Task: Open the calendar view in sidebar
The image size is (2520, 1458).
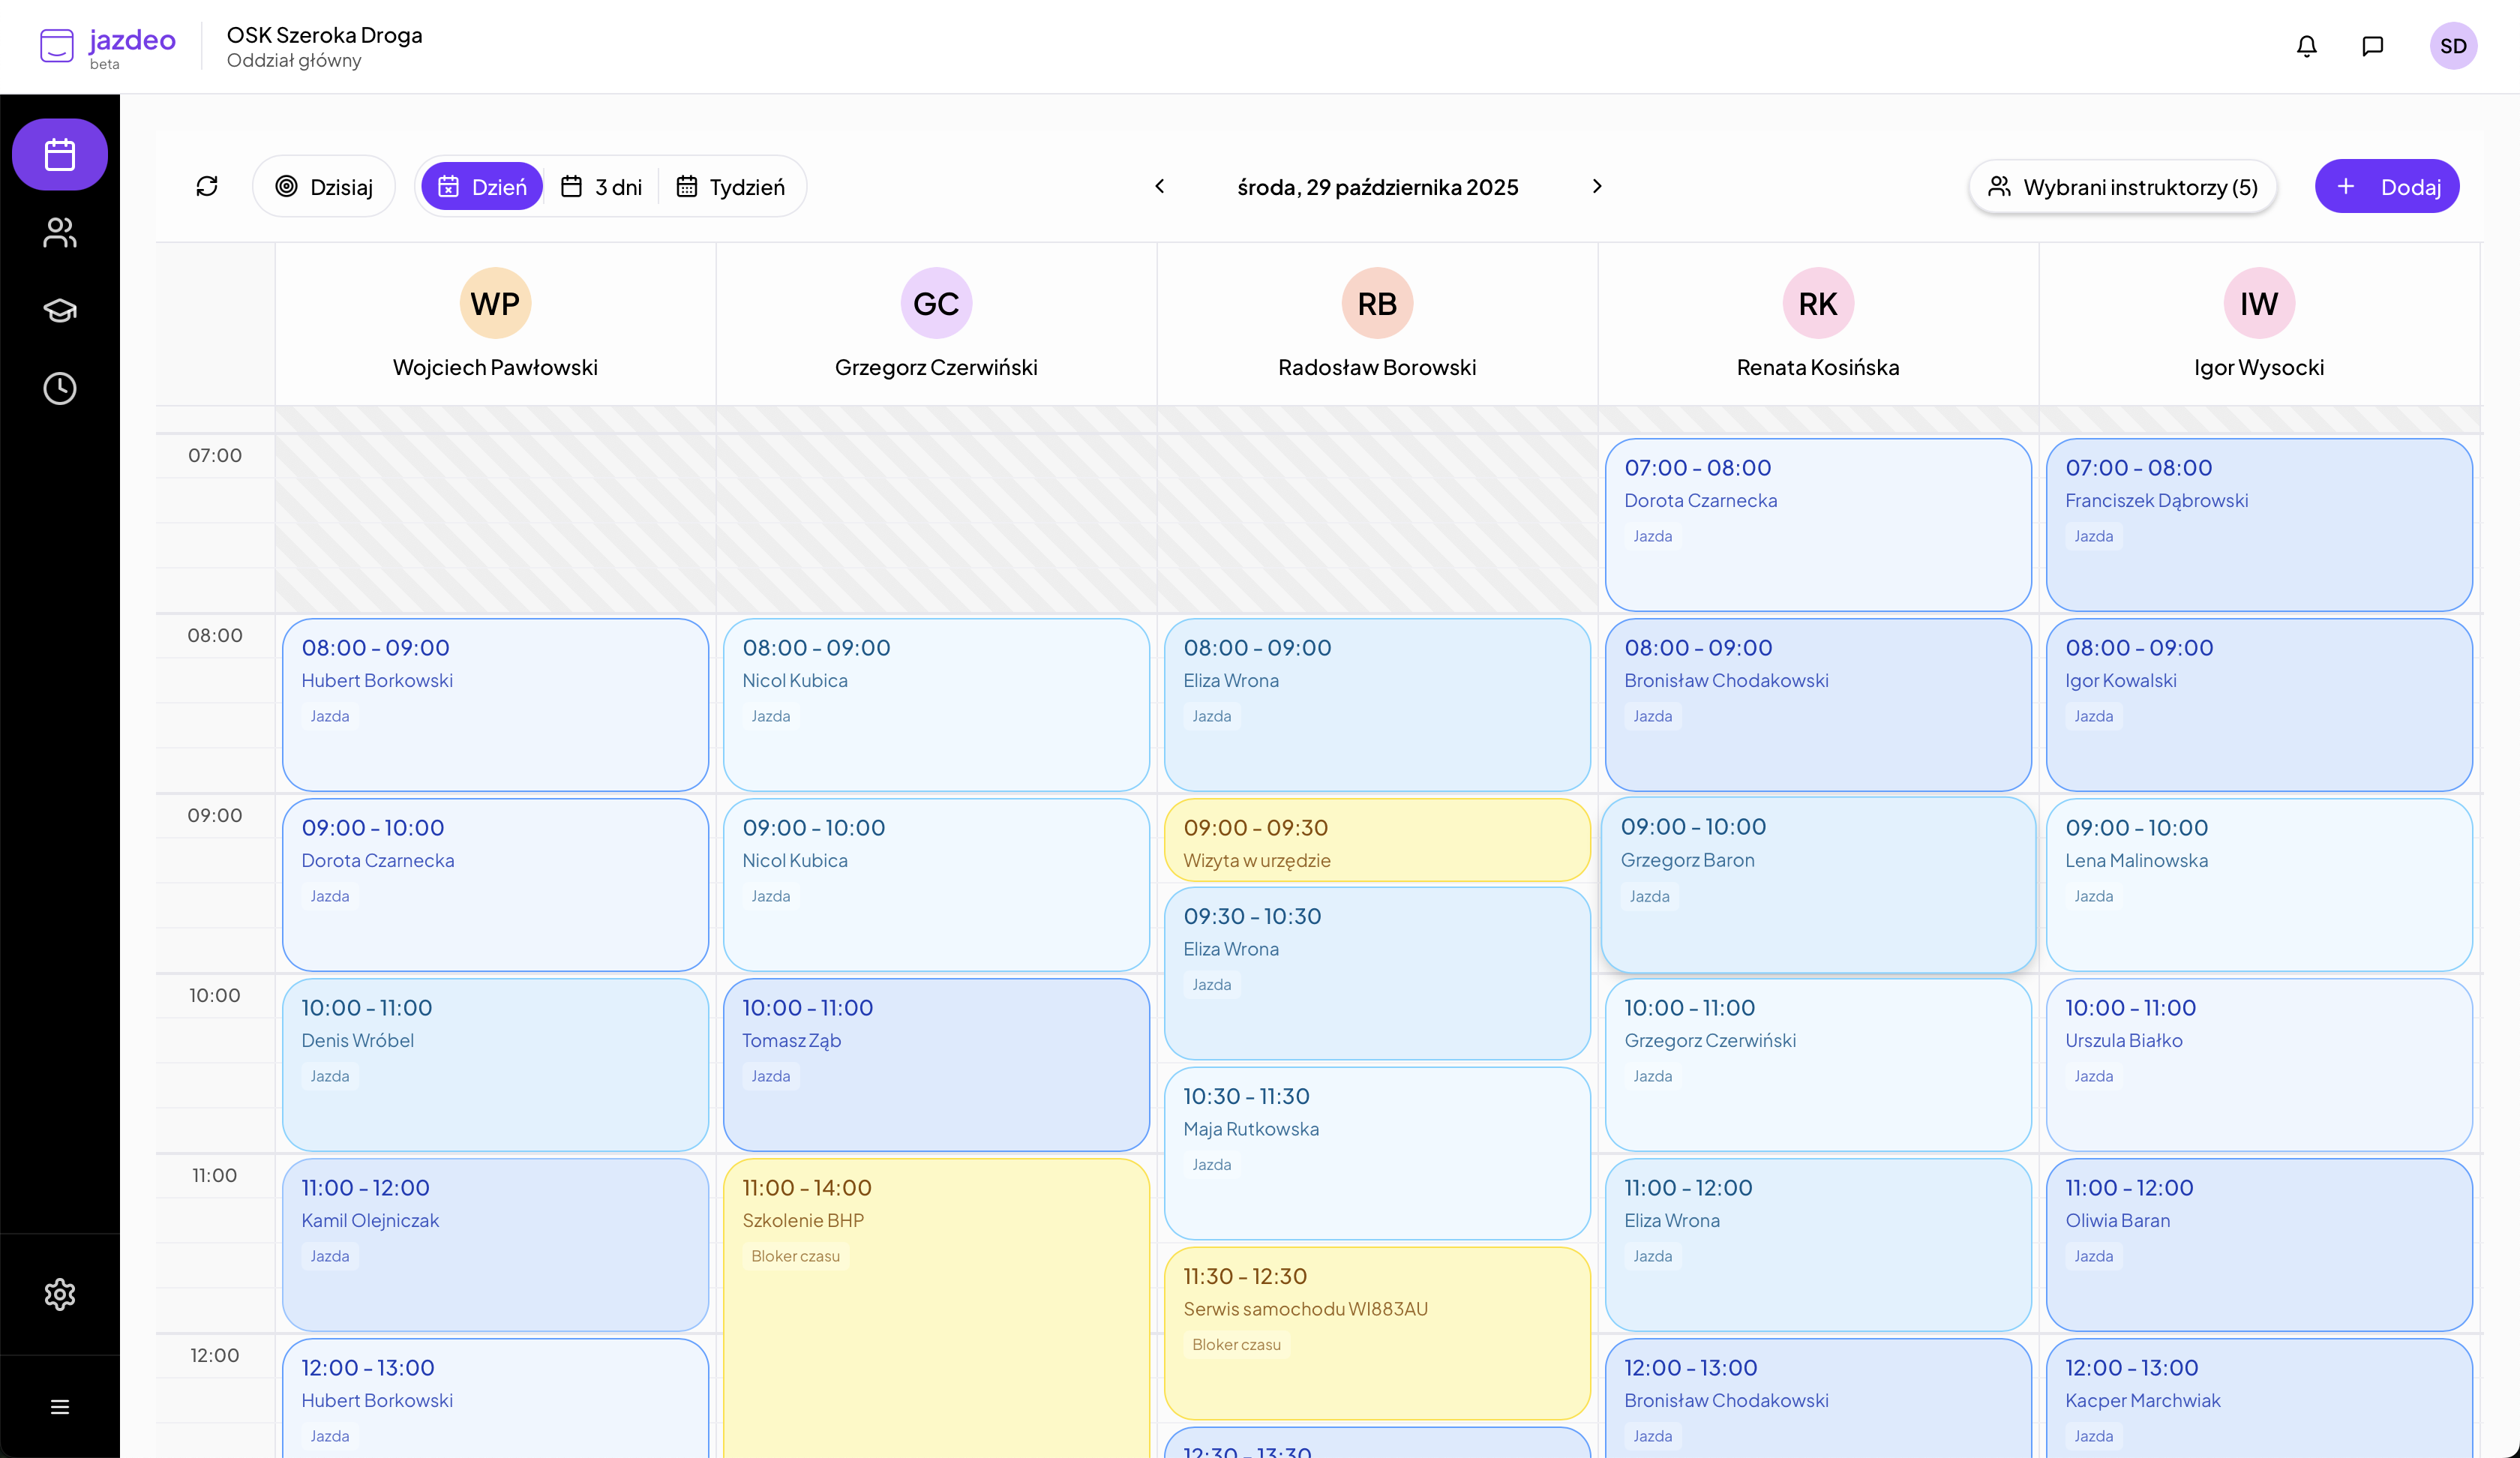Action: 60,155
